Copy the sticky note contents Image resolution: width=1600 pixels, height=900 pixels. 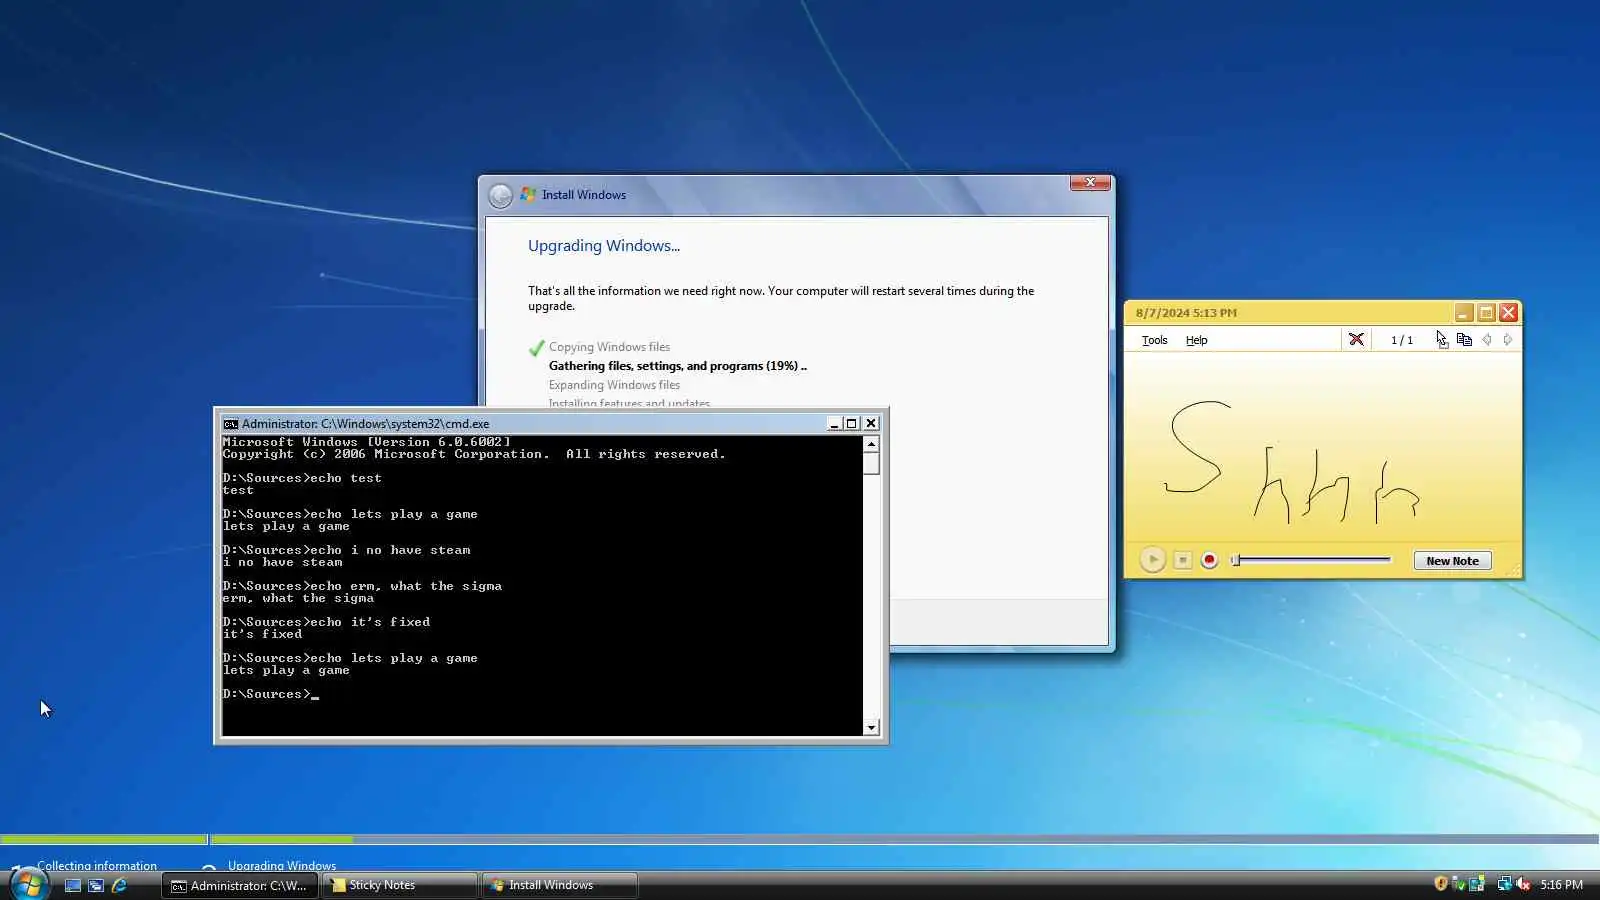coord(1464,340)
